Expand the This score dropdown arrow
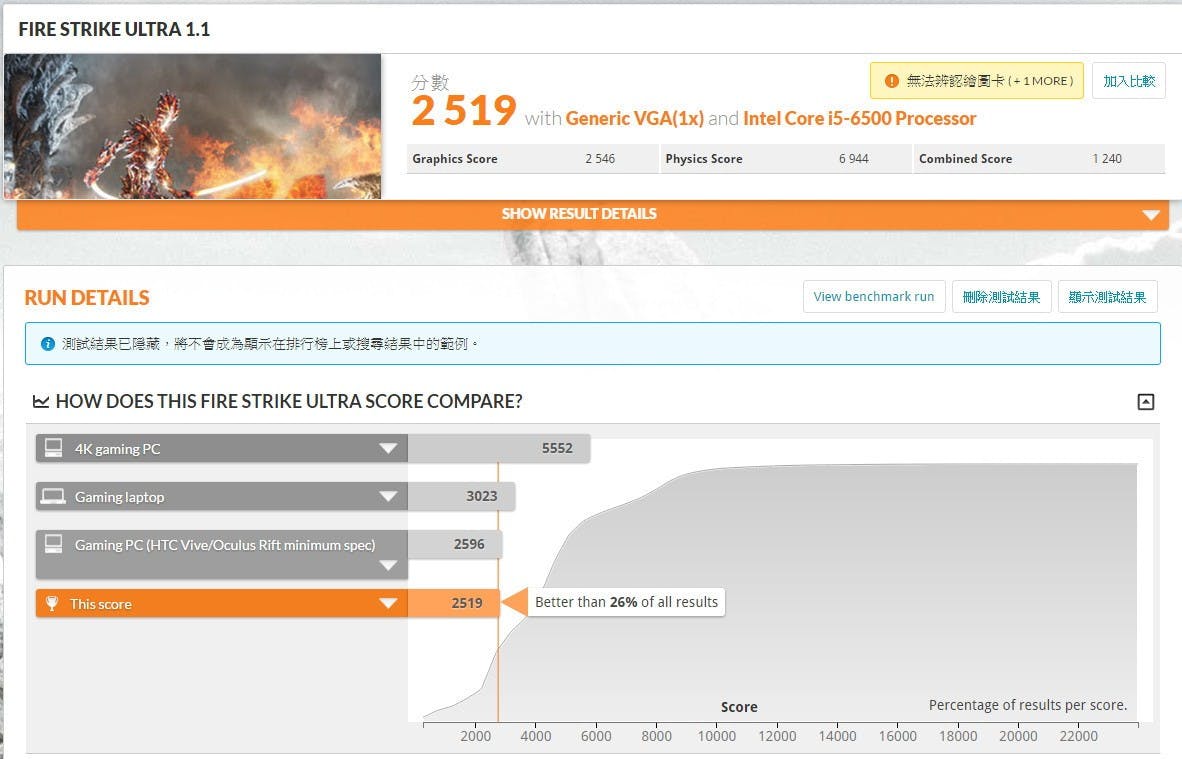Image resolution: width=1182 pixels, height=759 pixels. coord(388,604)
